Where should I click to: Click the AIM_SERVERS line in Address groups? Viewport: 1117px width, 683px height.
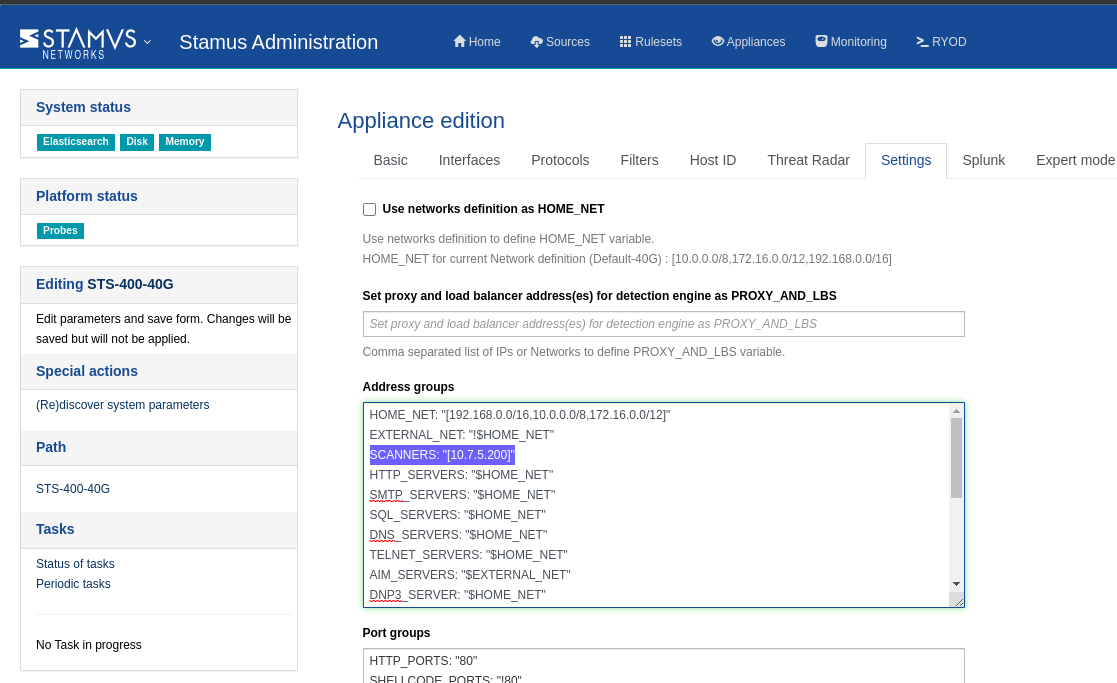[469, 574]
